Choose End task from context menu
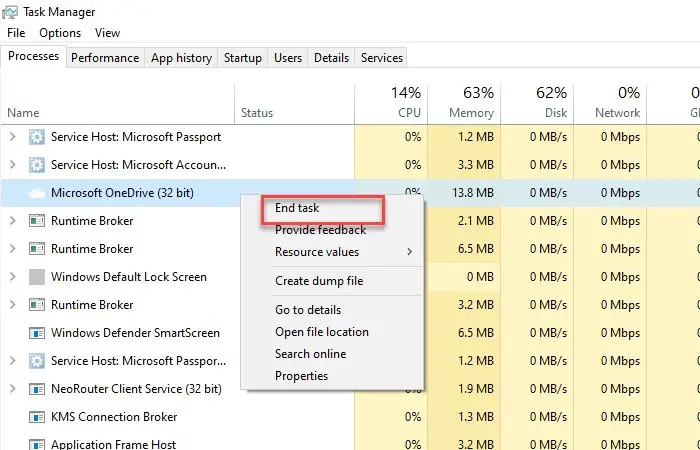700x450 pixels. tap(297, 208)
